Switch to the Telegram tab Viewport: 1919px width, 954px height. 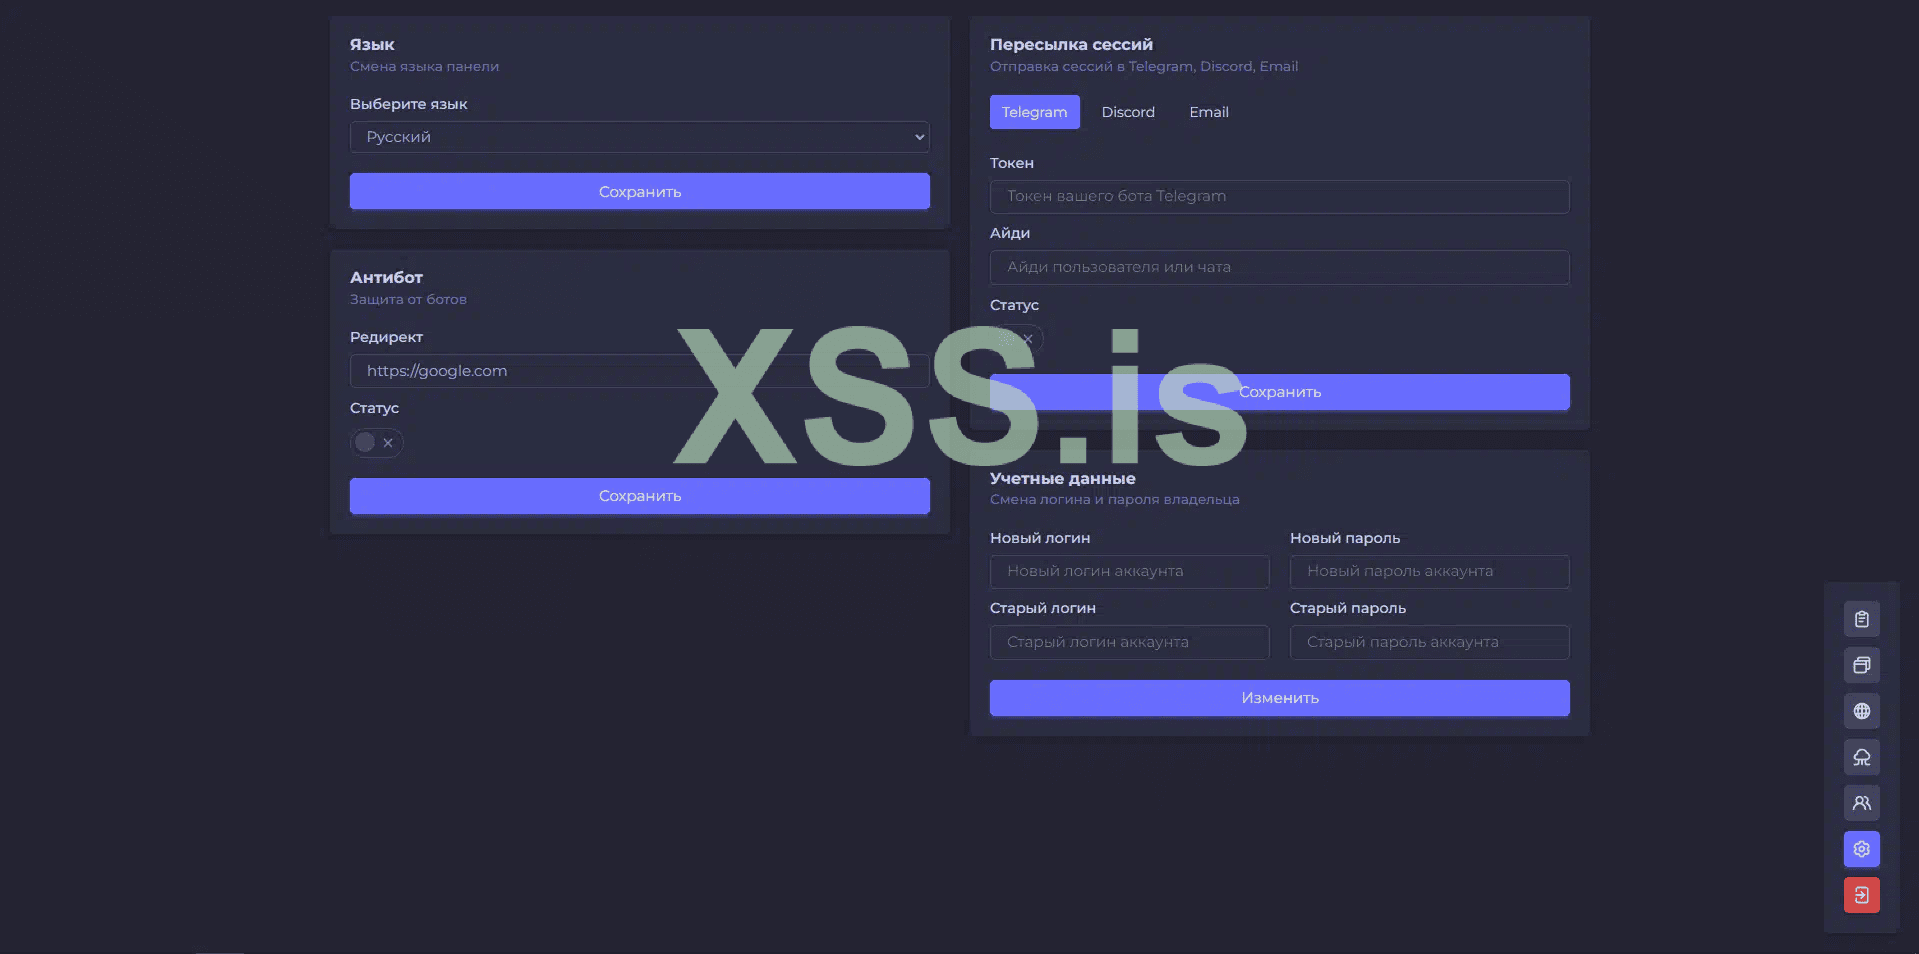click(x=1035, y=112)
